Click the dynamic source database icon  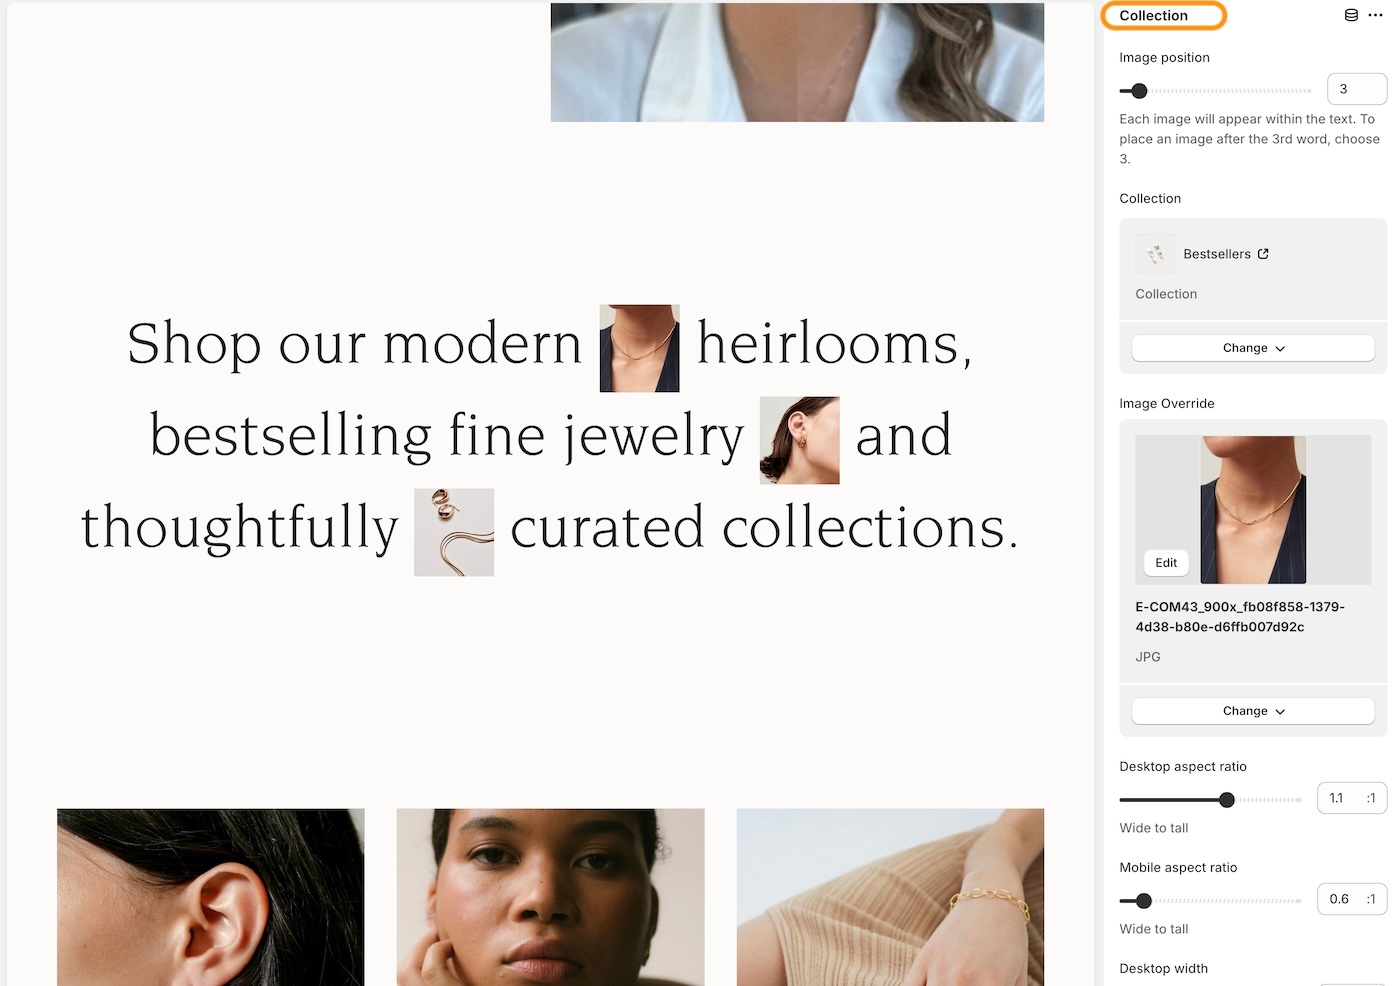click(1351, 15)
